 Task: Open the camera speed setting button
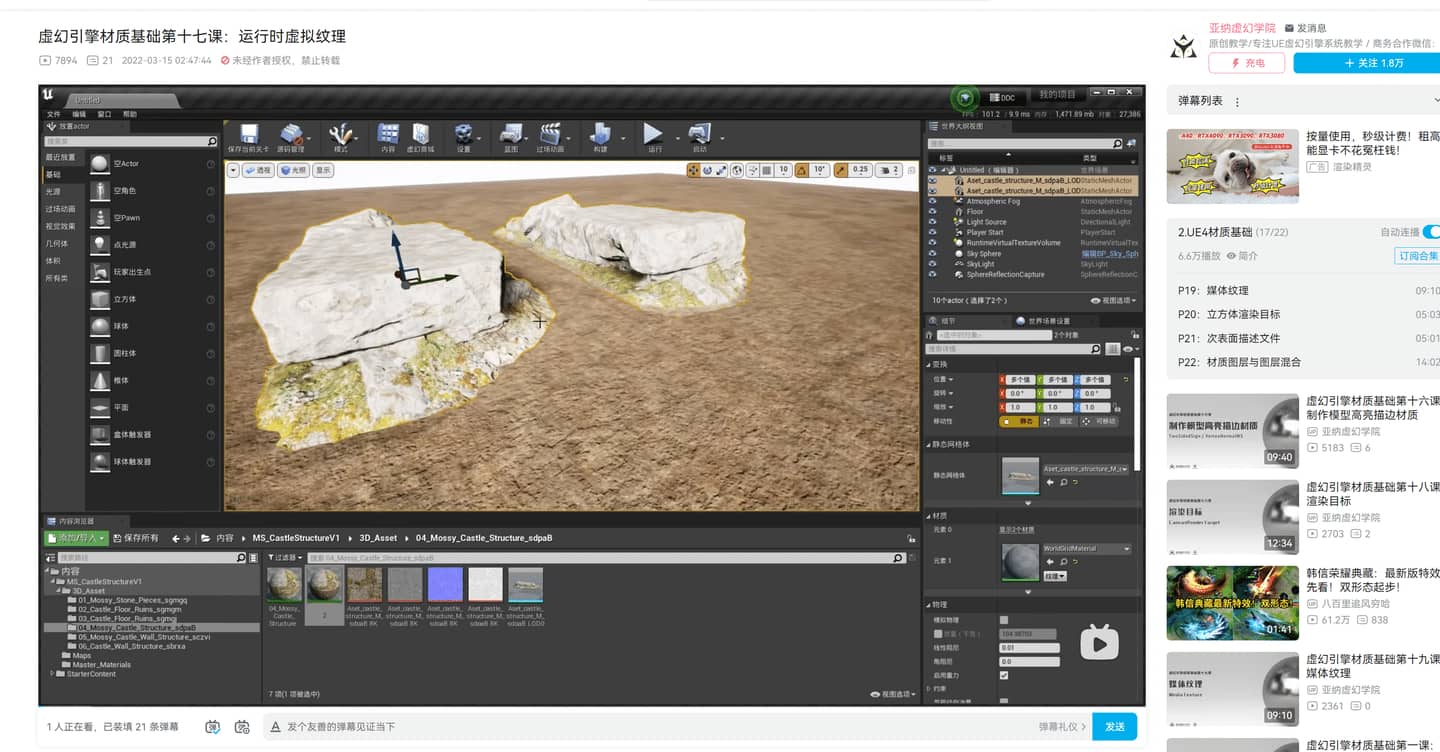889,170
